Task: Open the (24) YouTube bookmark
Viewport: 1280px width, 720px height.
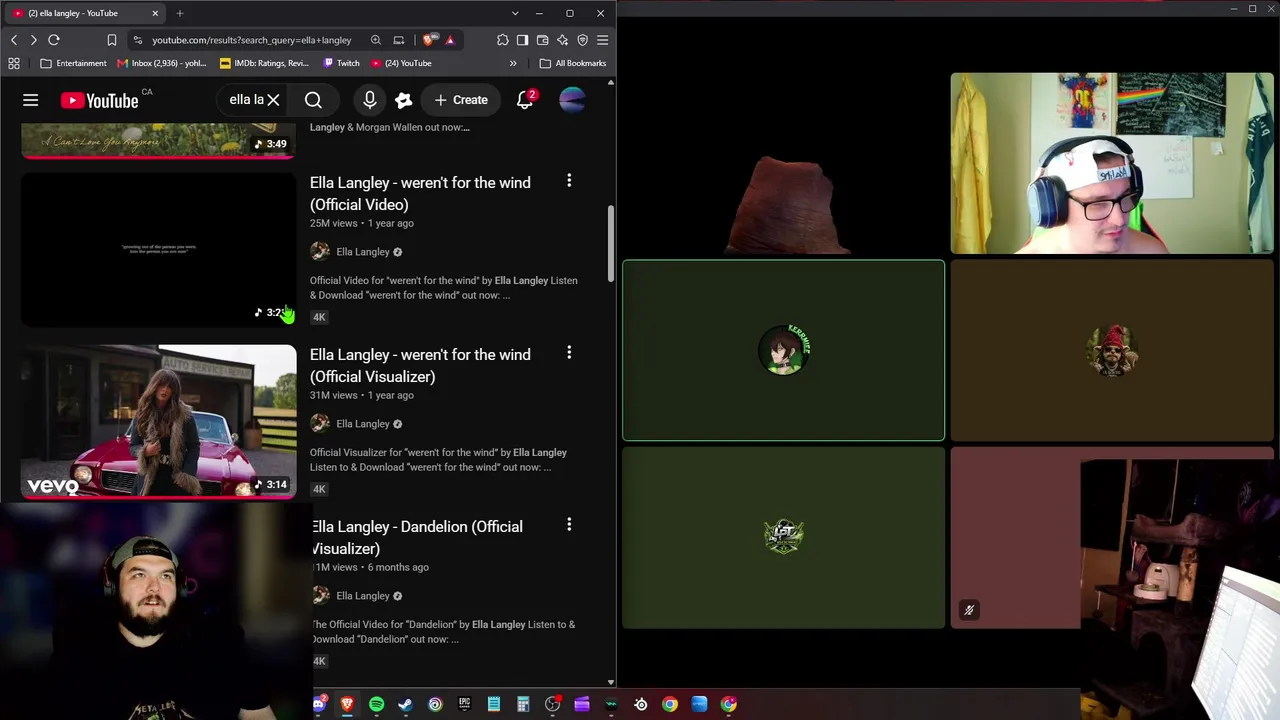Action: tap(401, 63)
